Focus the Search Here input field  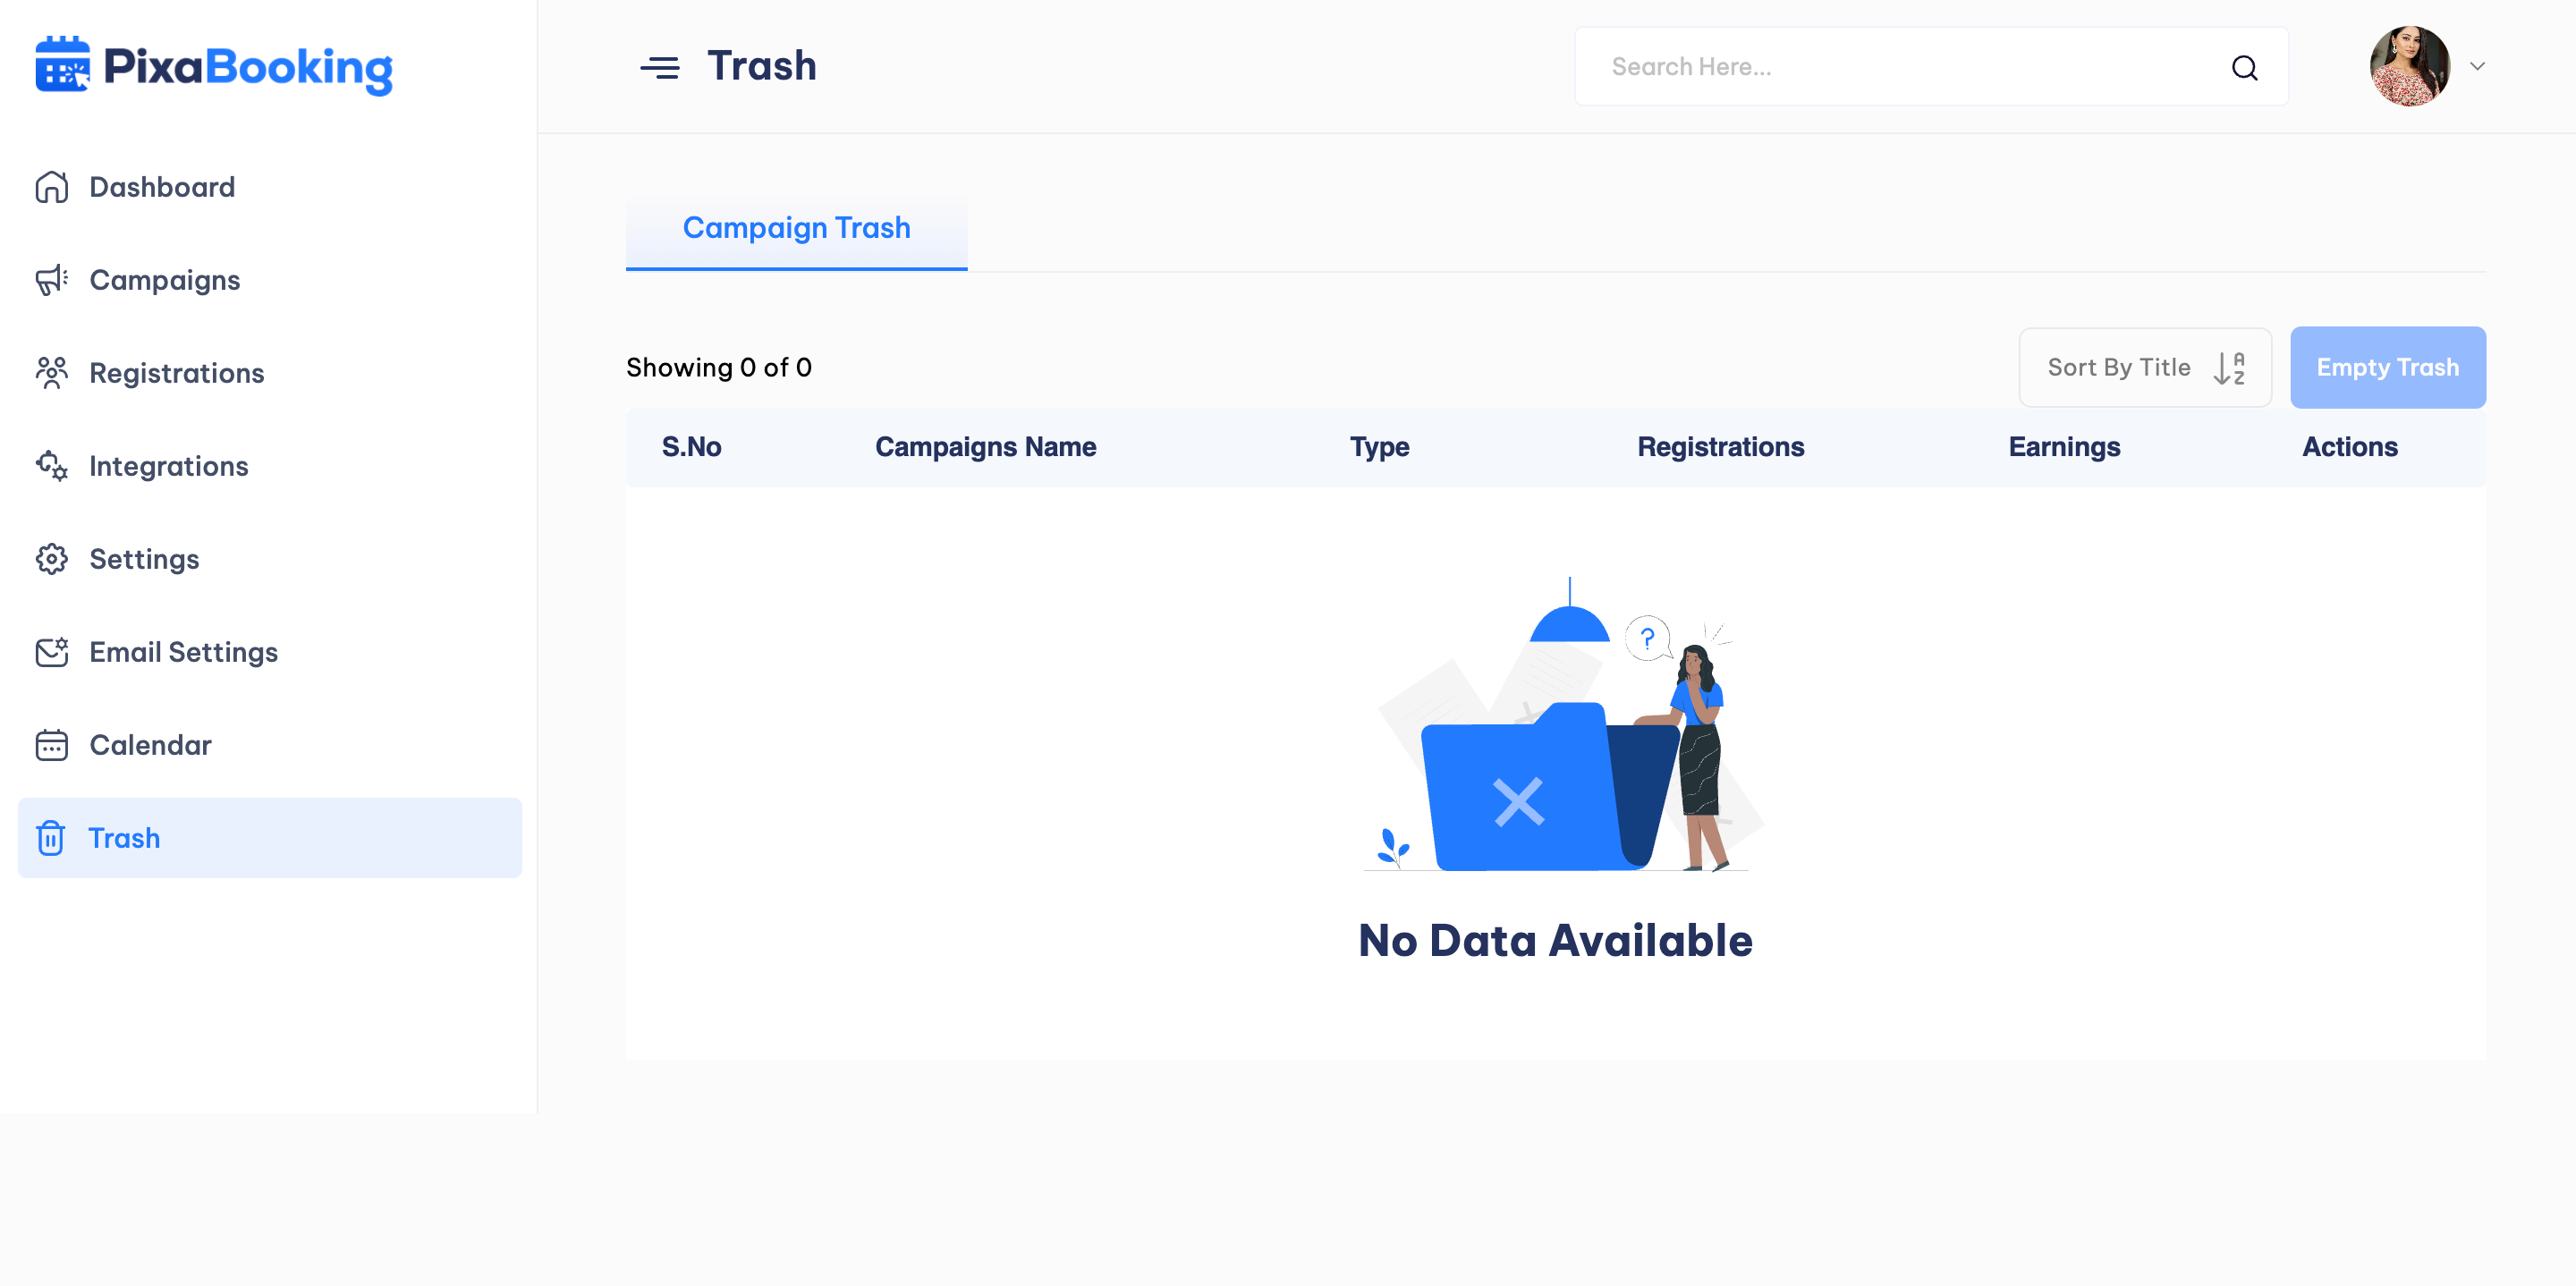point(1931,67)
